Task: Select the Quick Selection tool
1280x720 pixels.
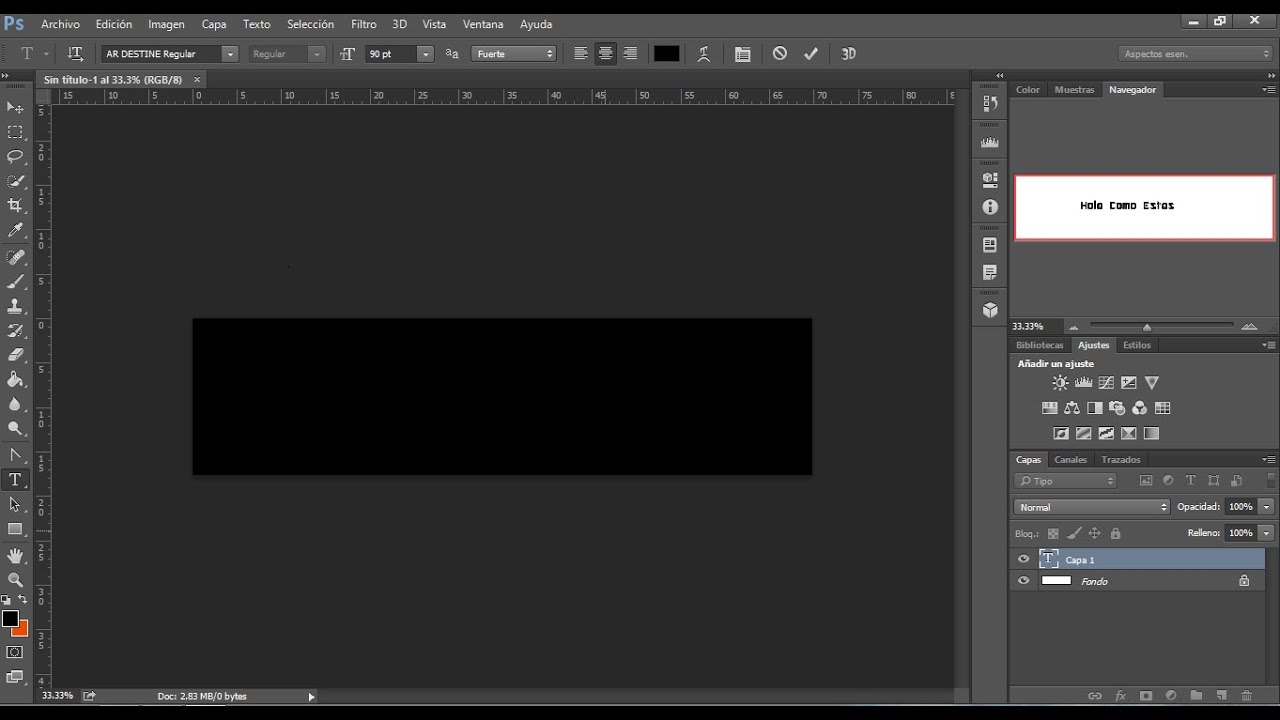Action: (15, 181)
